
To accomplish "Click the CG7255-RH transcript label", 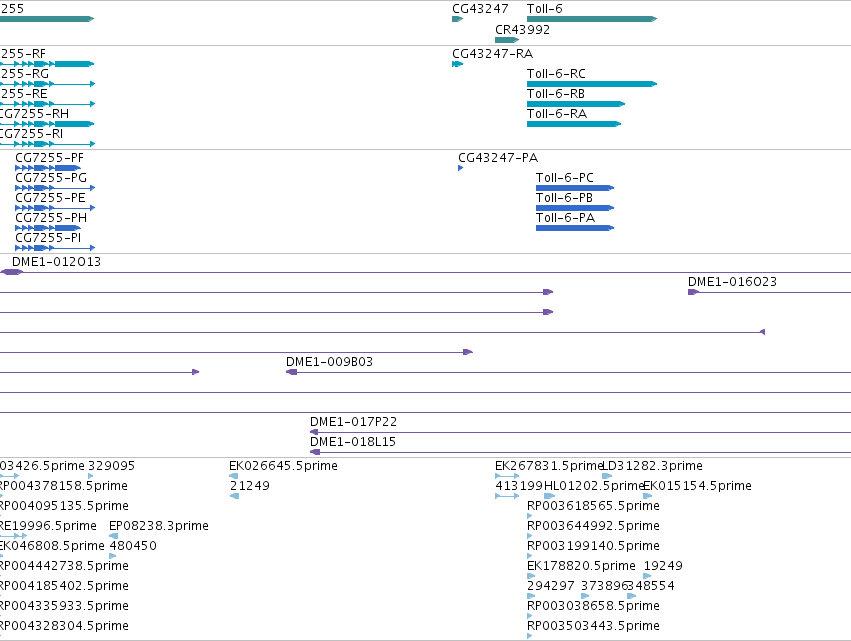I will point(34,114).
